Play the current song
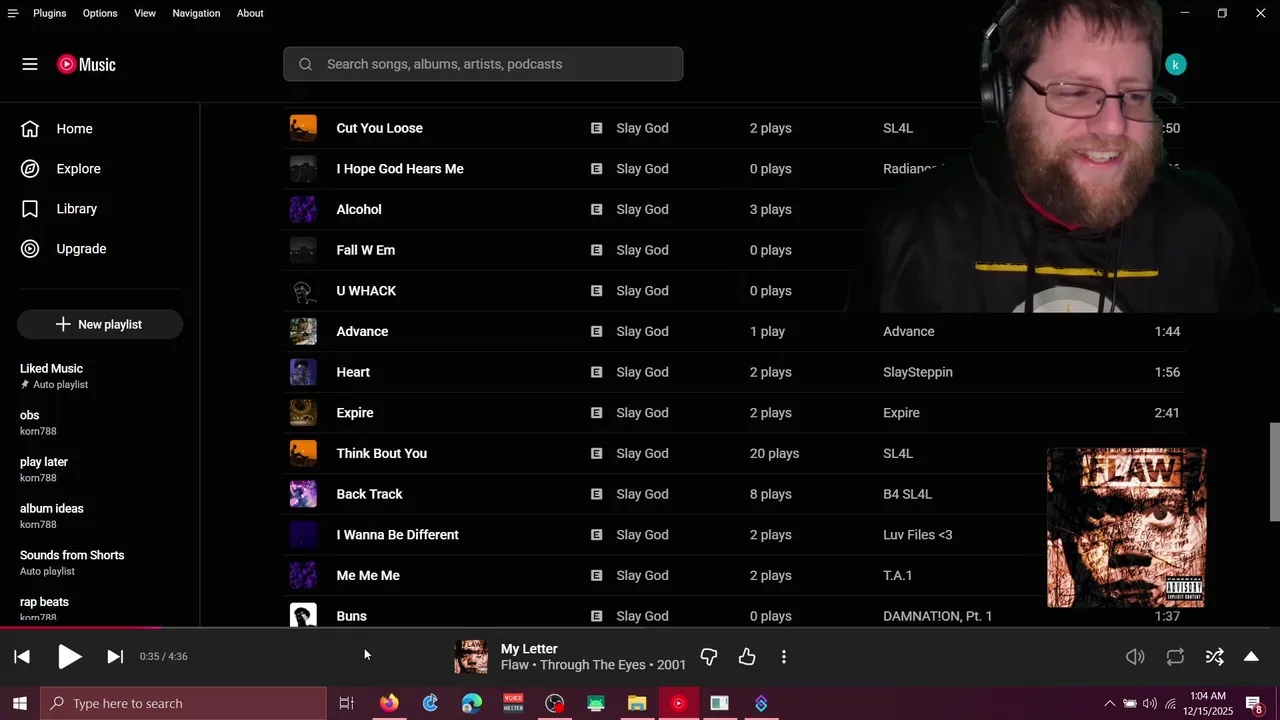The width and height of the screenshot is (1280, 720). 69,657
